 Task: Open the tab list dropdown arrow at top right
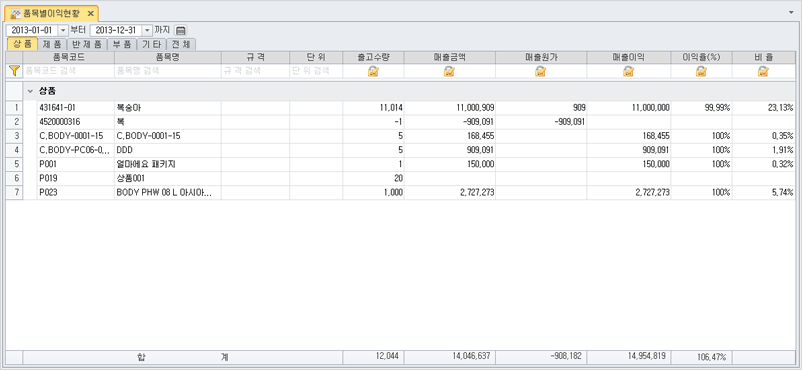[792, 11]
